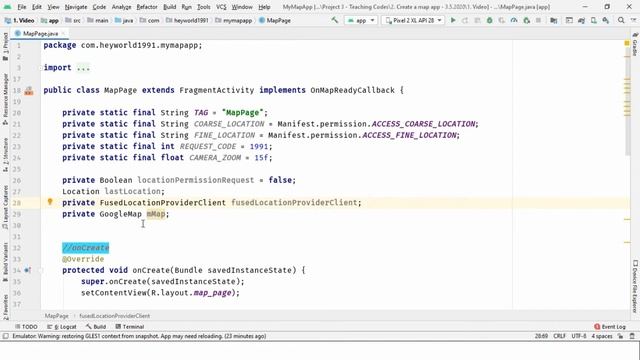Screen dimensions: 640x360
Task: Click the Apply Changes icon
Action: [465, 20]
